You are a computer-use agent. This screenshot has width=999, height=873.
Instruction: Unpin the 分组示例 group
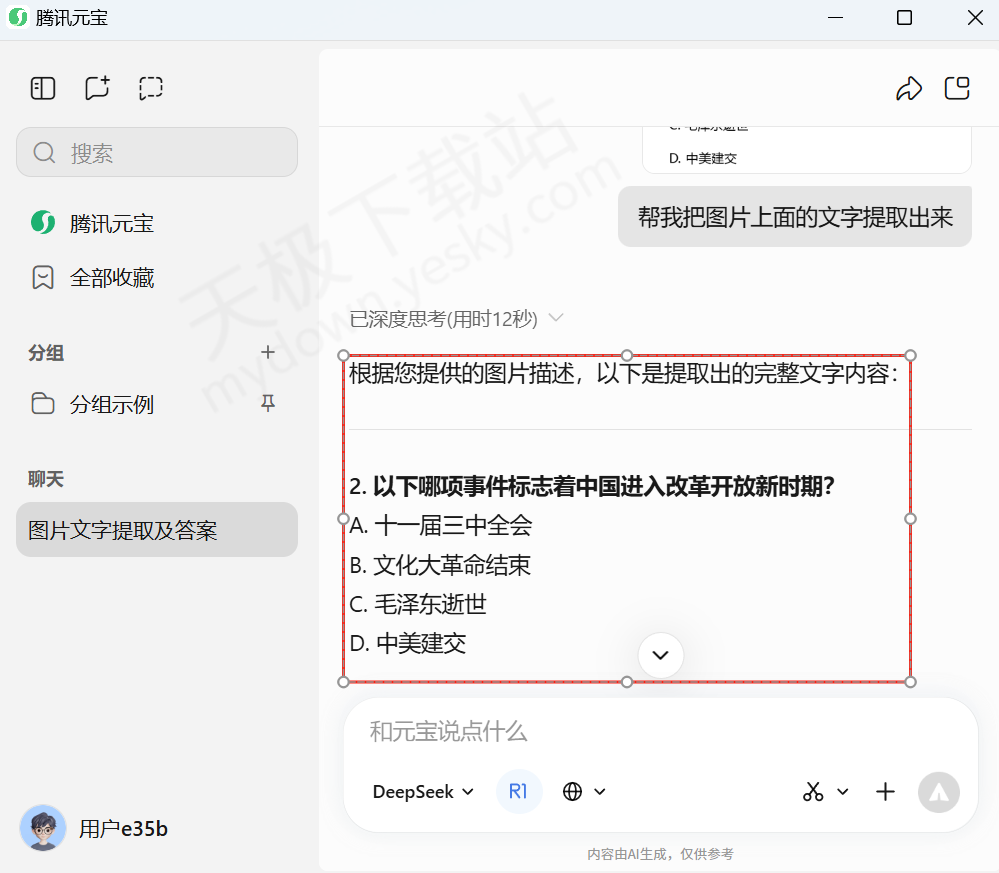click(267, 404)
